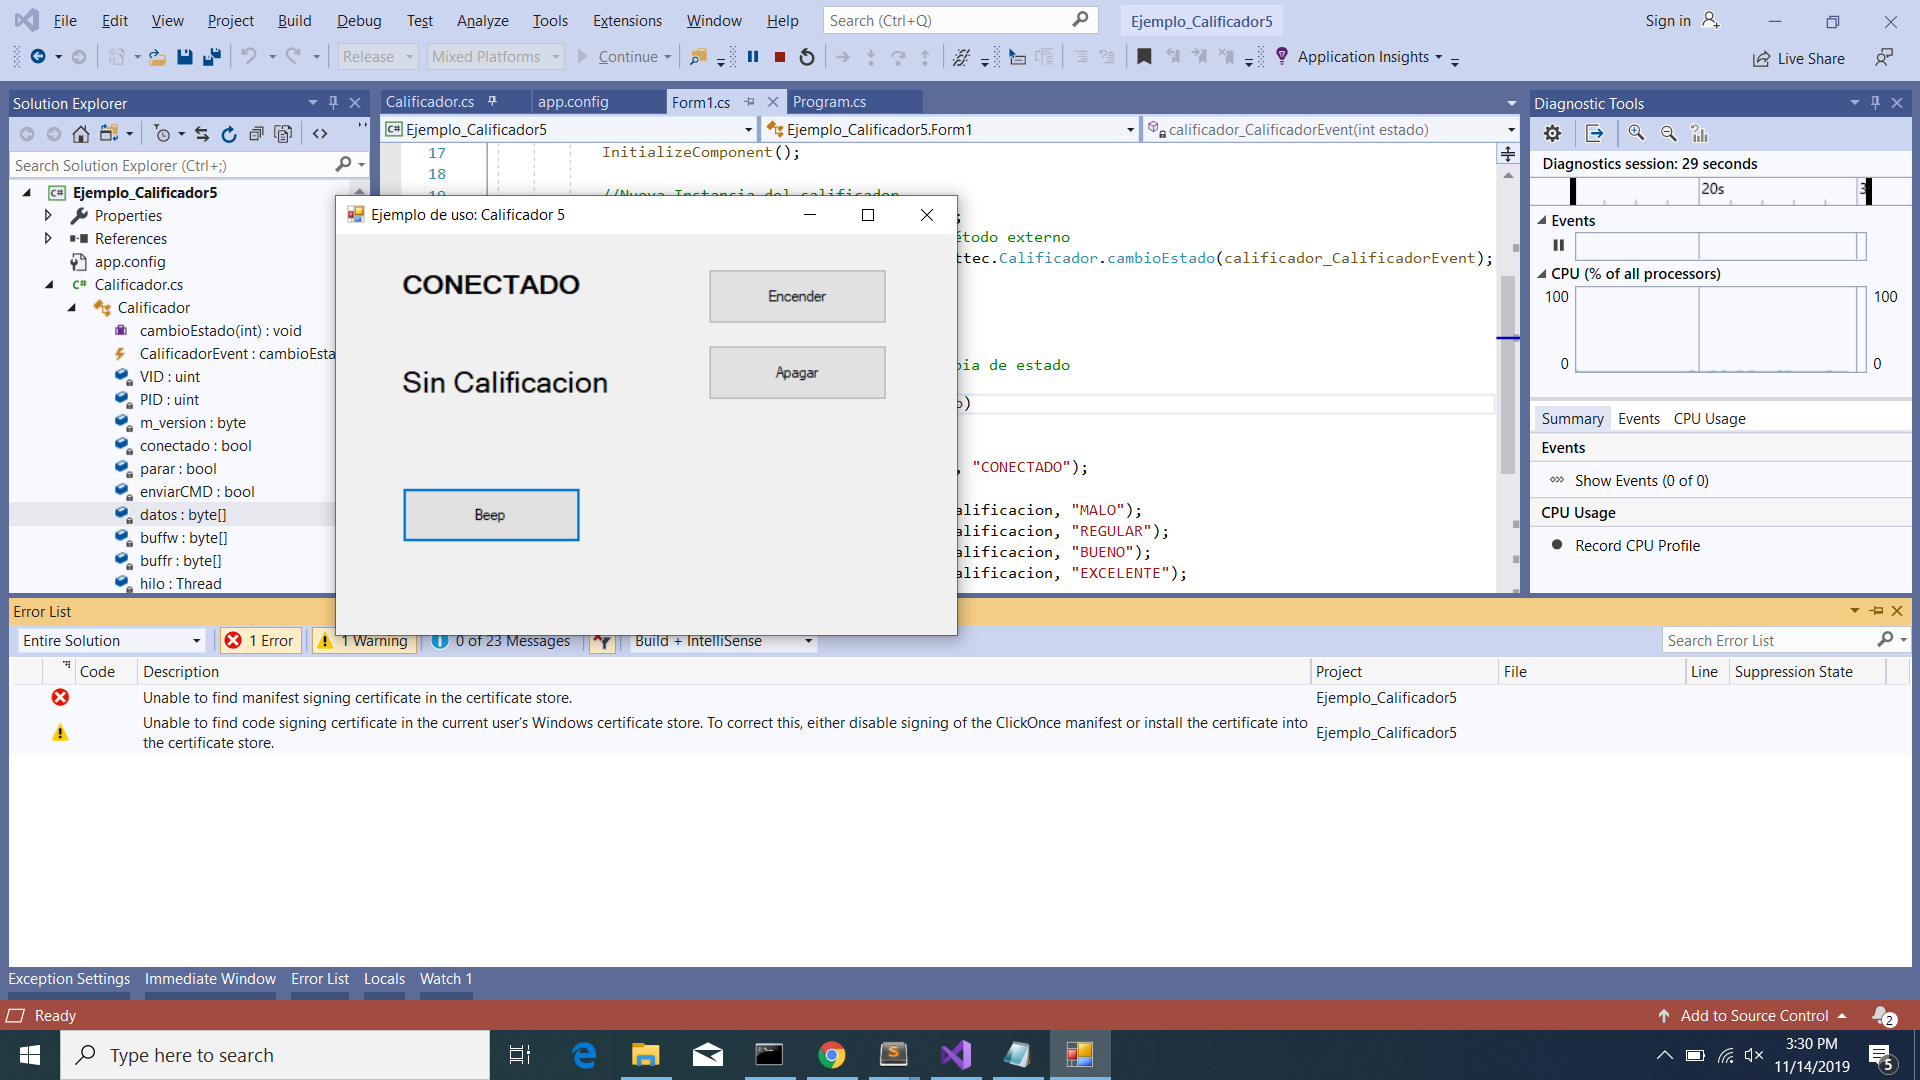Screen dimensions: 1920x1080
Task: Select the Release configuration dropdown
Action: point(376,55)
